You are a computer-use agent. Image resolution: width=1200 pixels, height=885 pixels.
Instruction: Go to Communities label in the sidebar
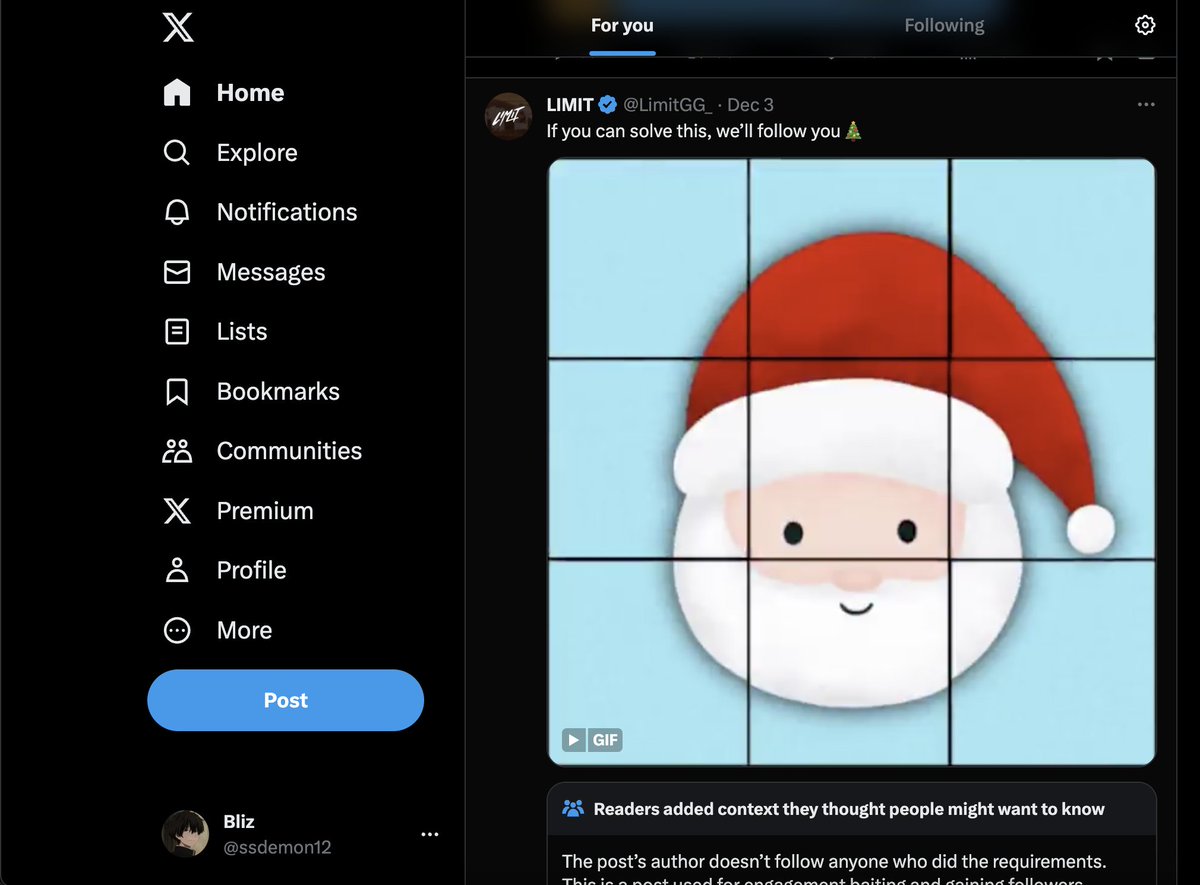pos(289,451)
